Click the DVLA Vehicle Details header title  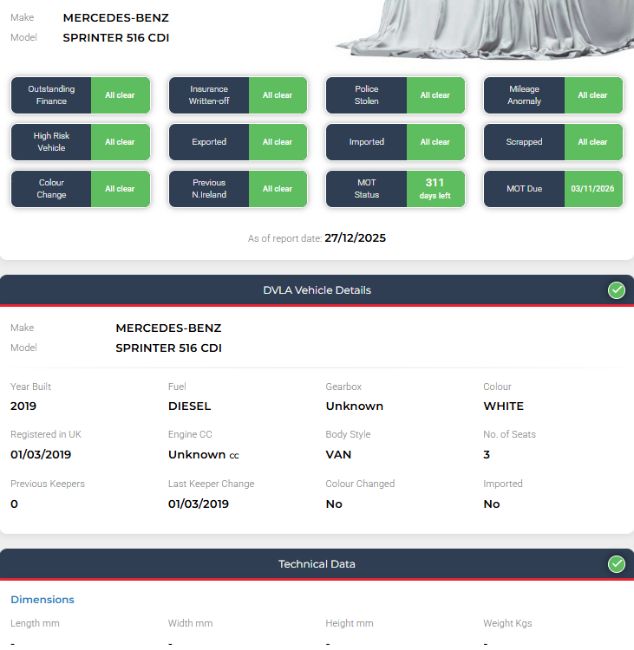pyautogui.click(x=317, y=290)
